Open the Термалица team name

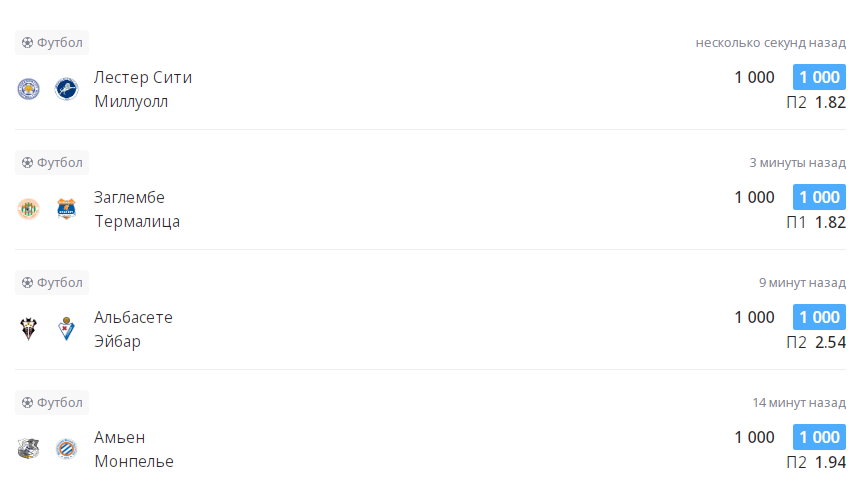click(x=137, y=221)
